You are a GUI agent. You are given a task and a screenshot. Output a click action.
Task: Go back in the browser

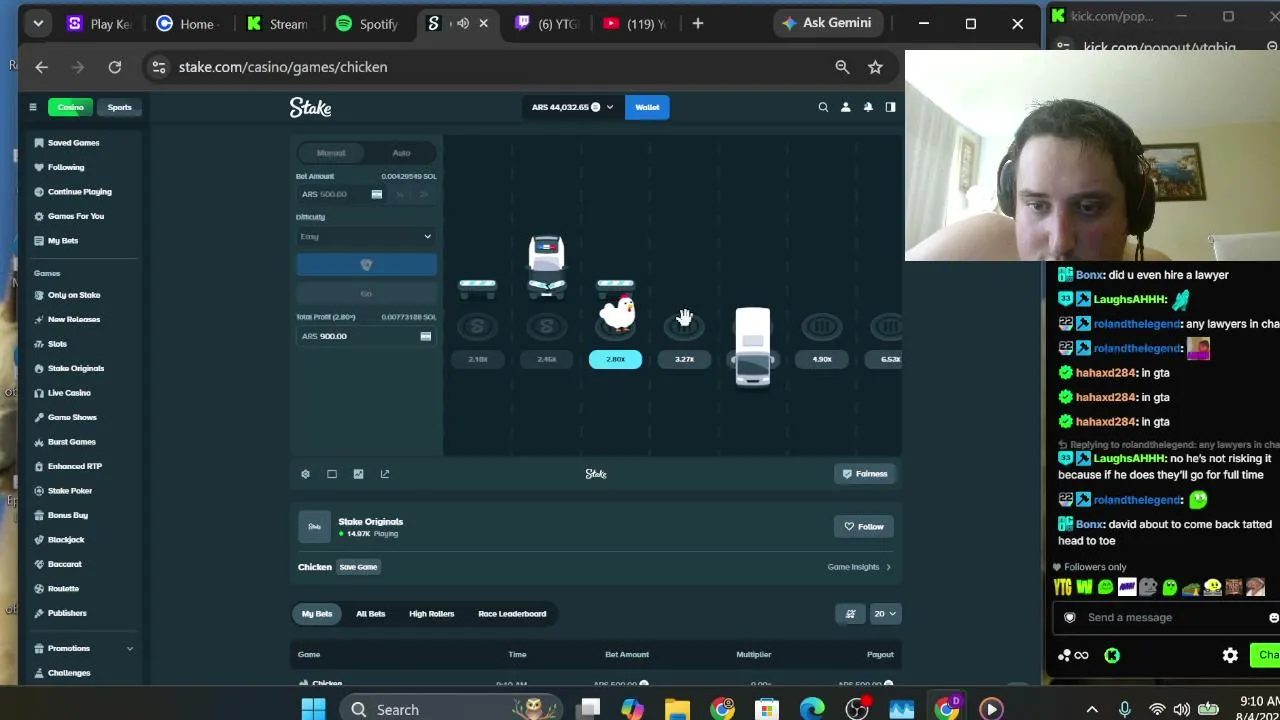tap(42, 67)
